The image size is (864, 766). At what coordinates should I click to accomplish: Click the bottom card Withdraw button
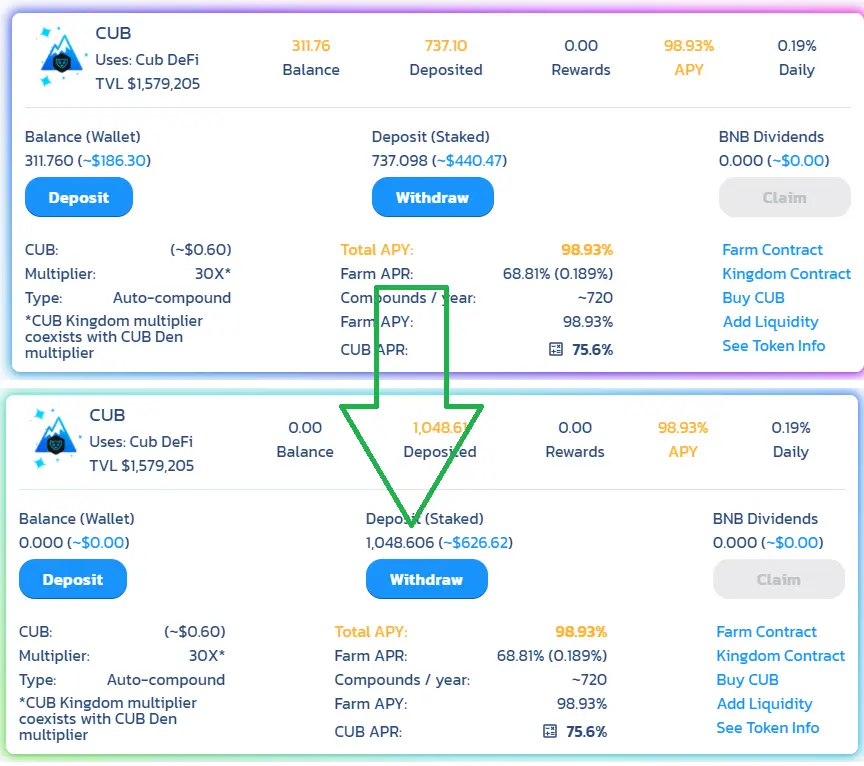click(426, 579)
